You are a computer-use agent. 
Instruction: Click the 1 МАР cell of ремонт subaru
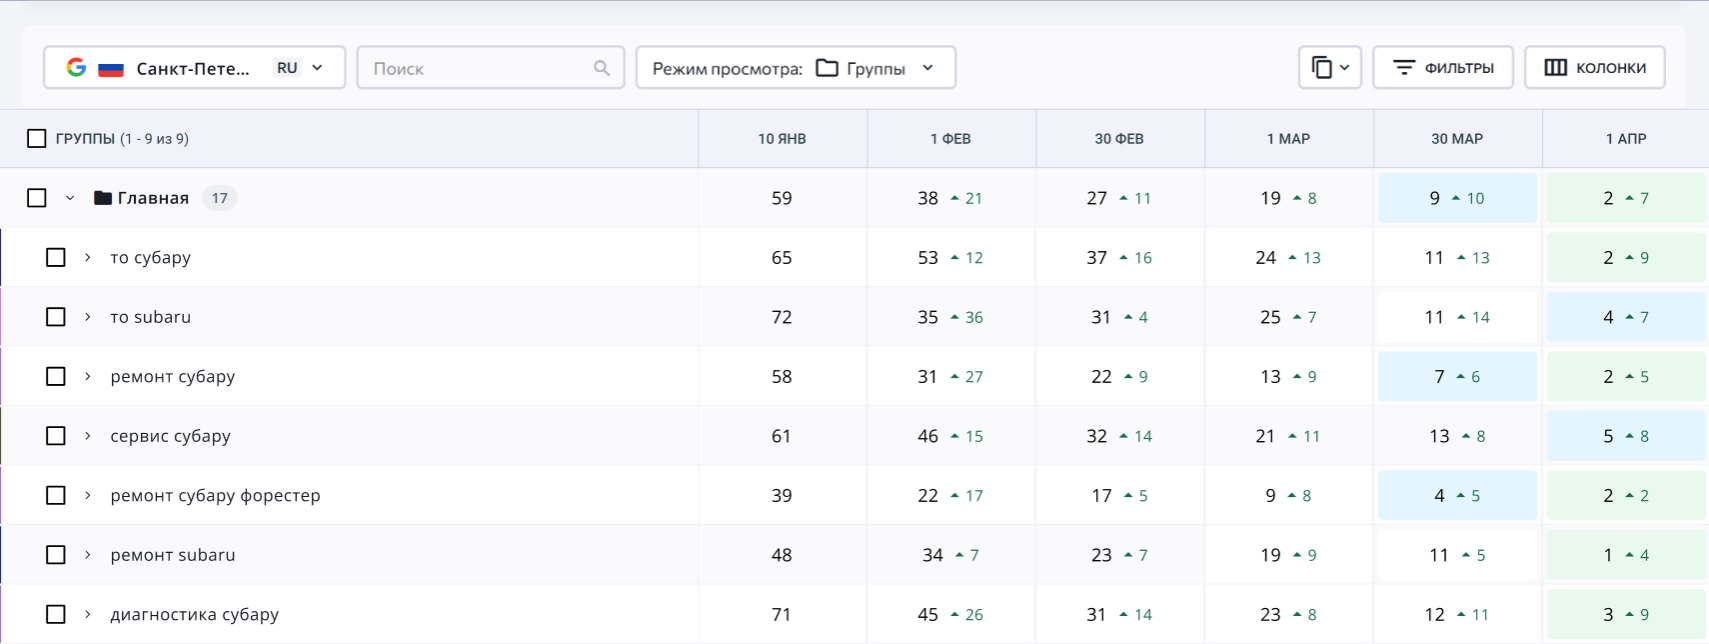coord(1289,555)
